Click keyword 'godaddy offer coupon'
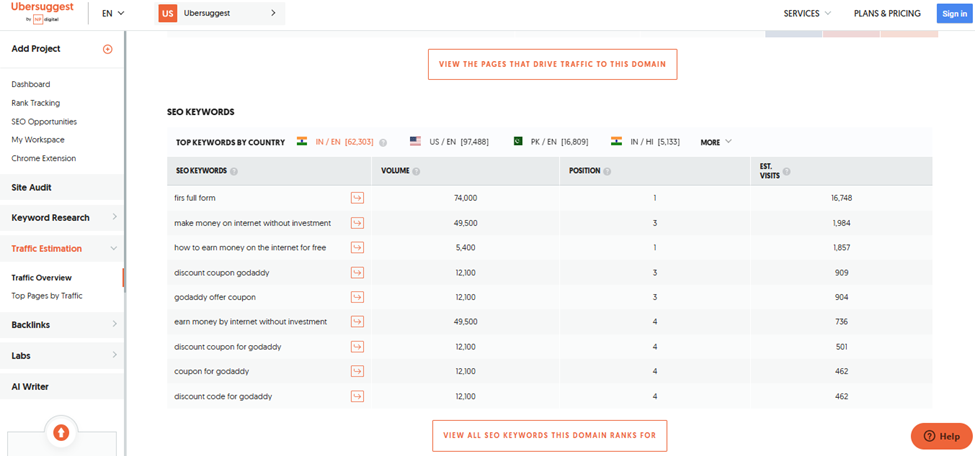 coord(215,297)
